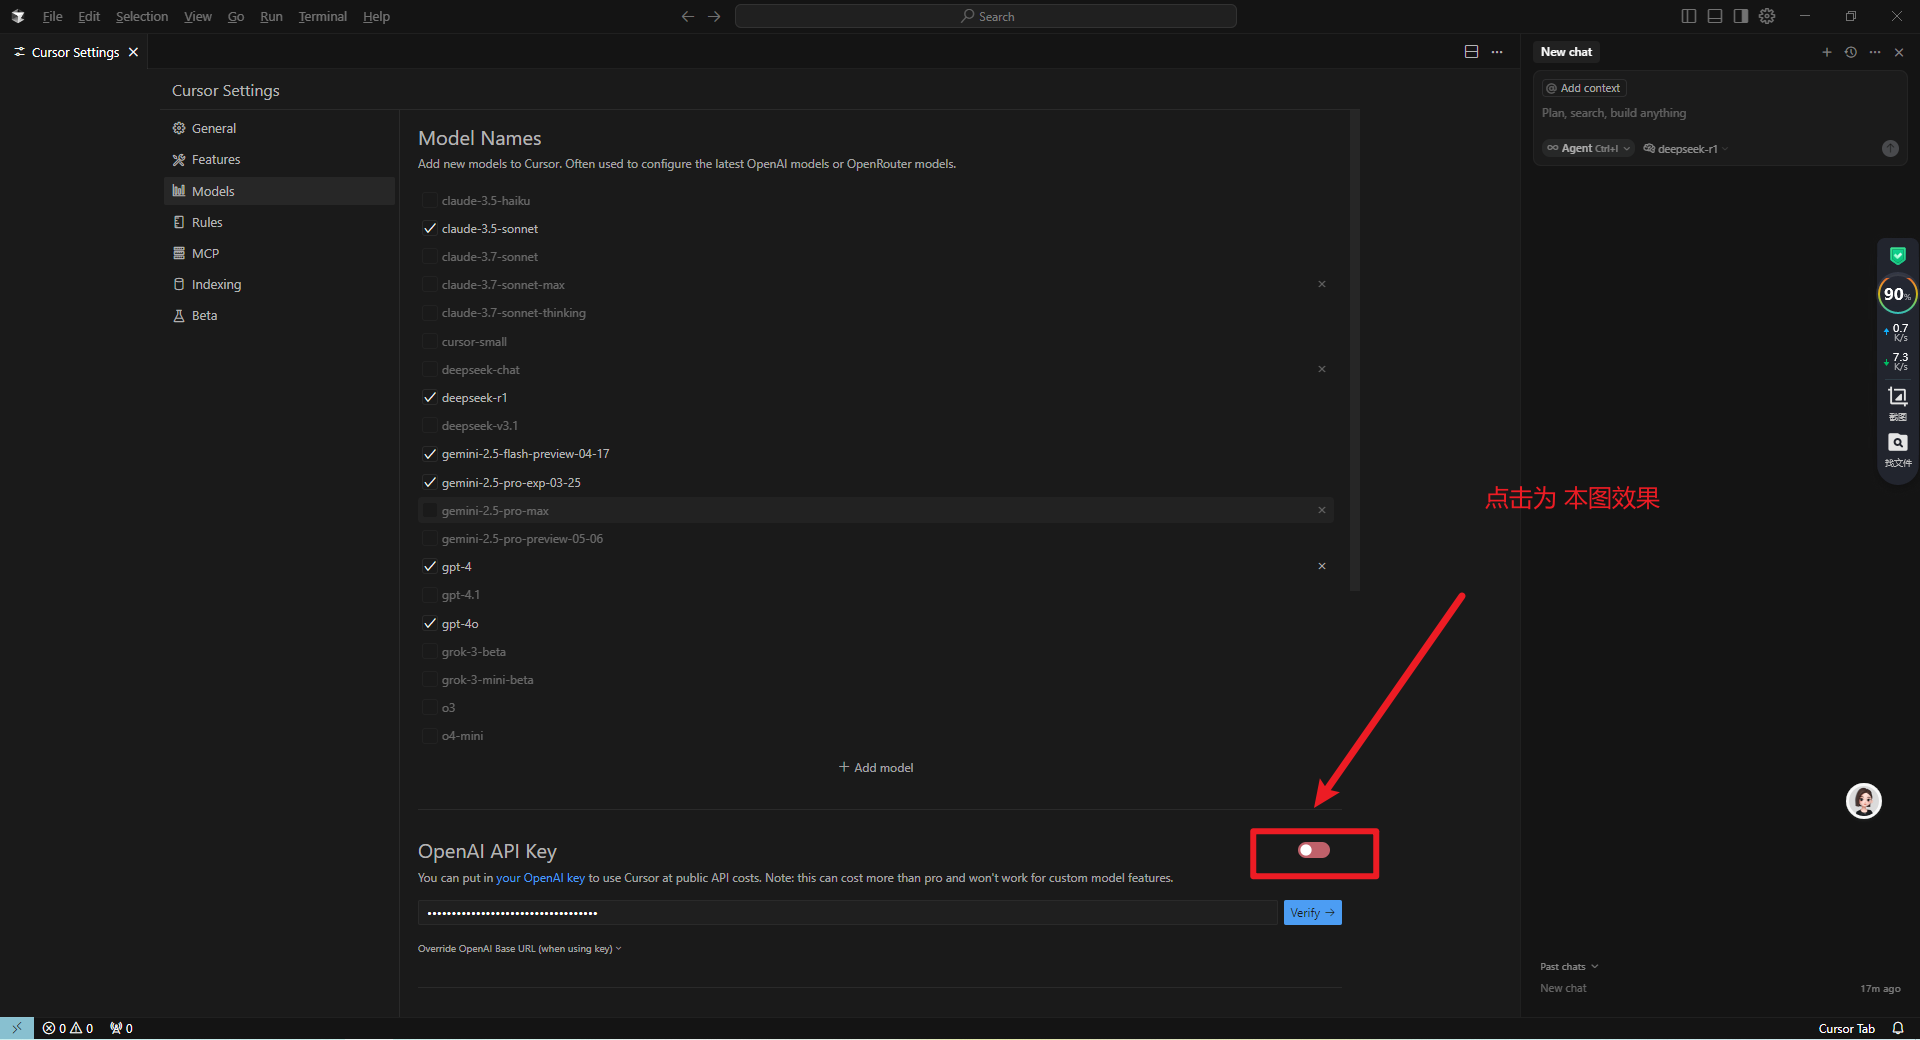Go back with the navigation arrow

click(x=688, y=16)
